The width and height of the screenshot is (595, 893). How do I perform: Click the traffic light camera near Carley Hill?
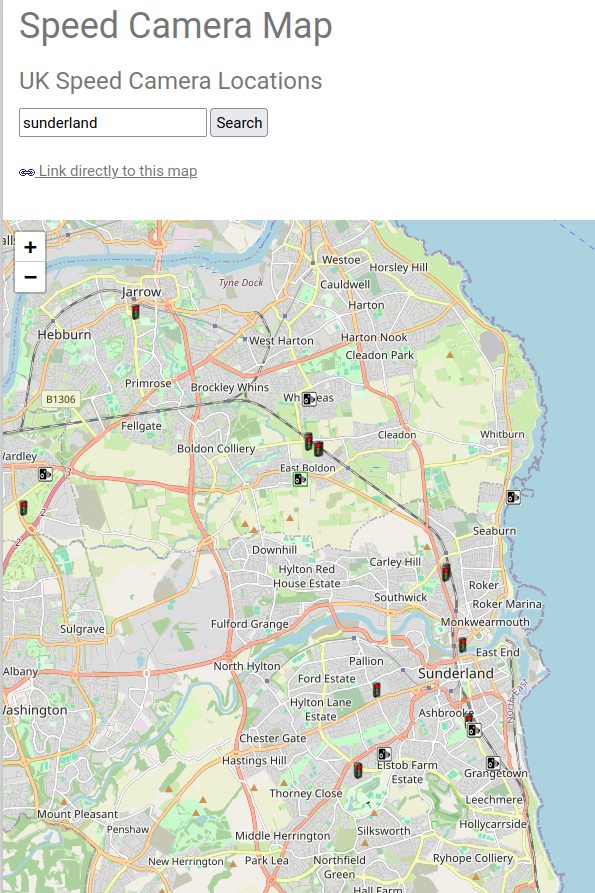click(446, 571)
